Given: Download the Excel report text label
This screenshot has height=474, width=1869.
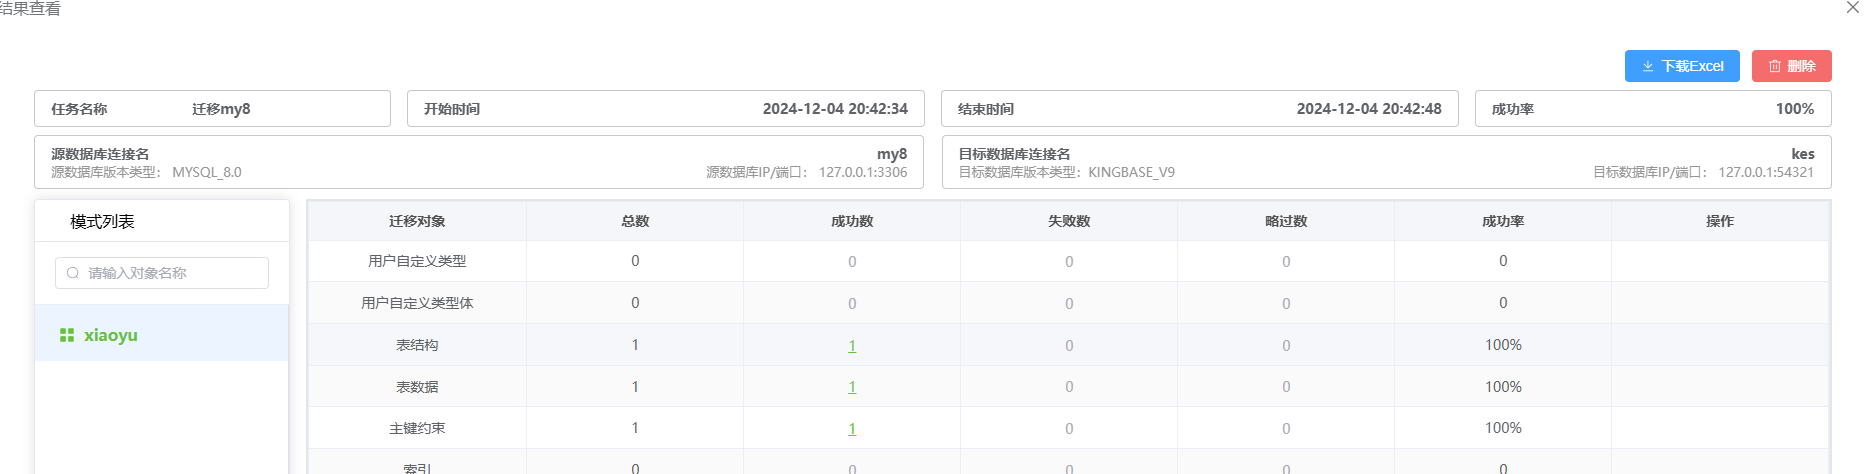Looking at the screenshot, I should (x=1692, y=66).
